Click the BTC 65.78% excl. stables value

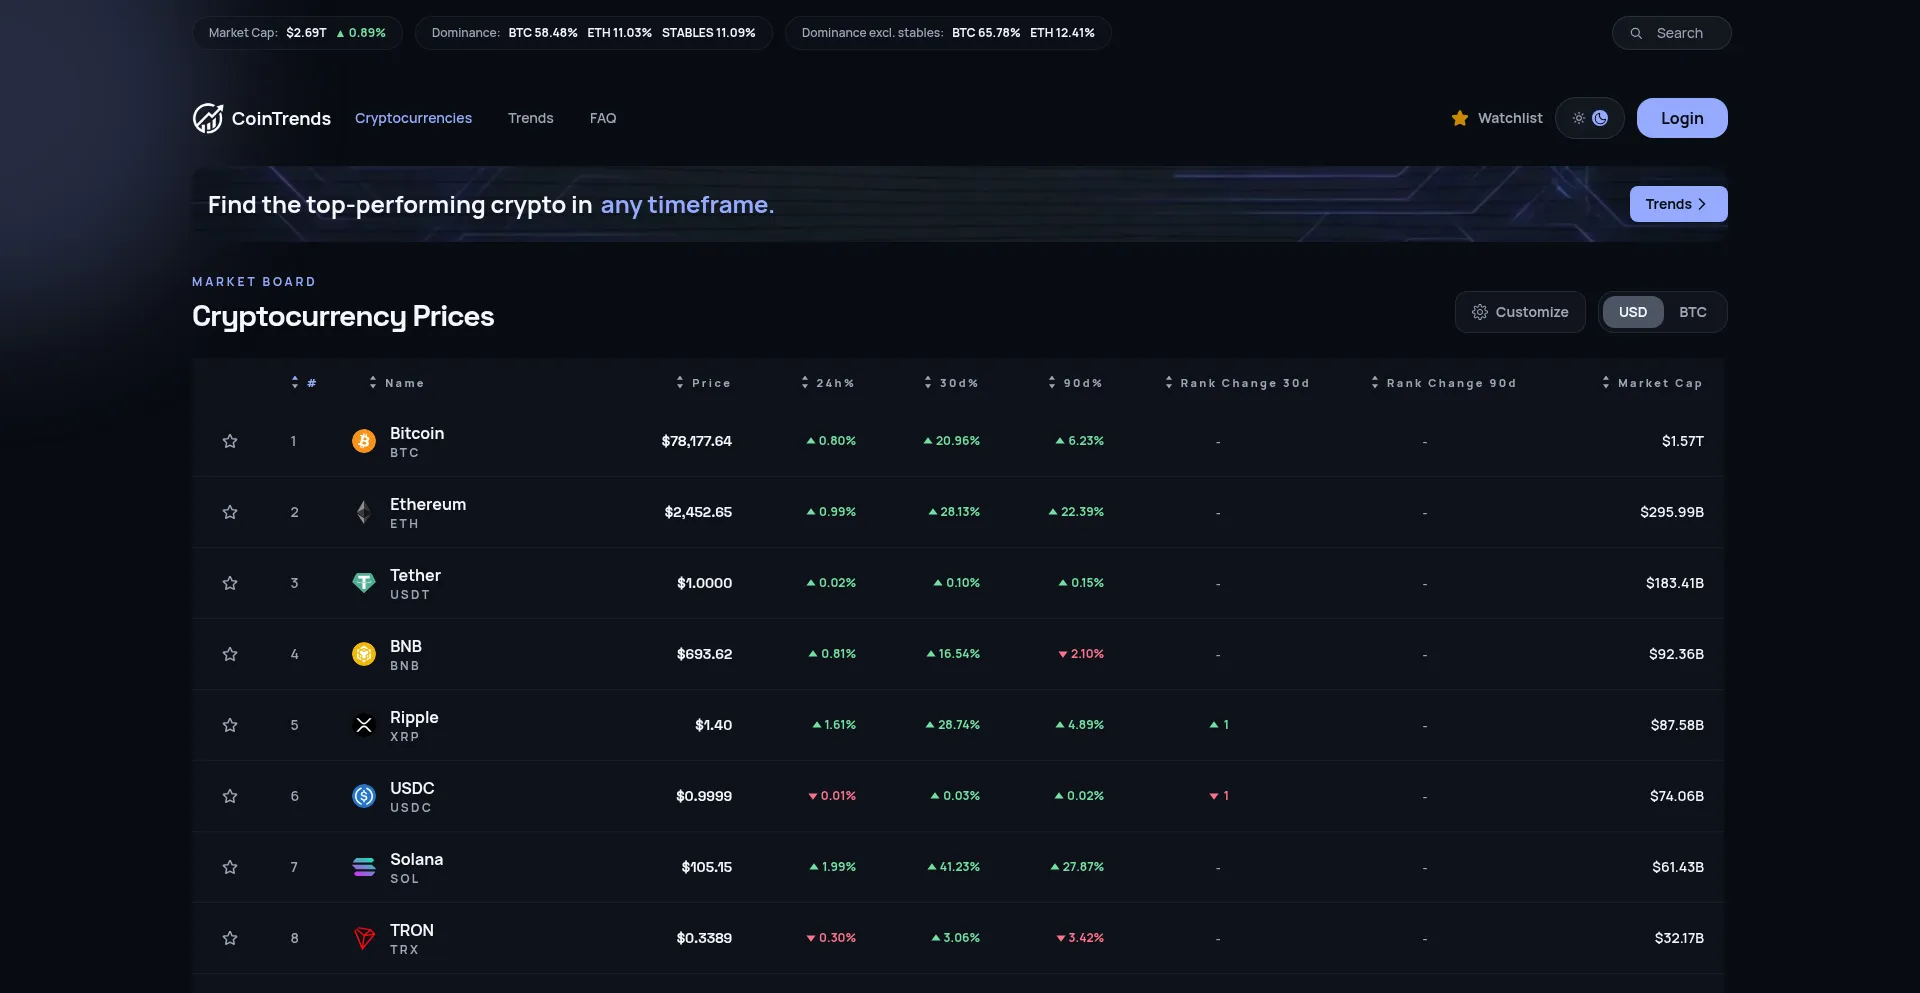click(x=986, y=33)
